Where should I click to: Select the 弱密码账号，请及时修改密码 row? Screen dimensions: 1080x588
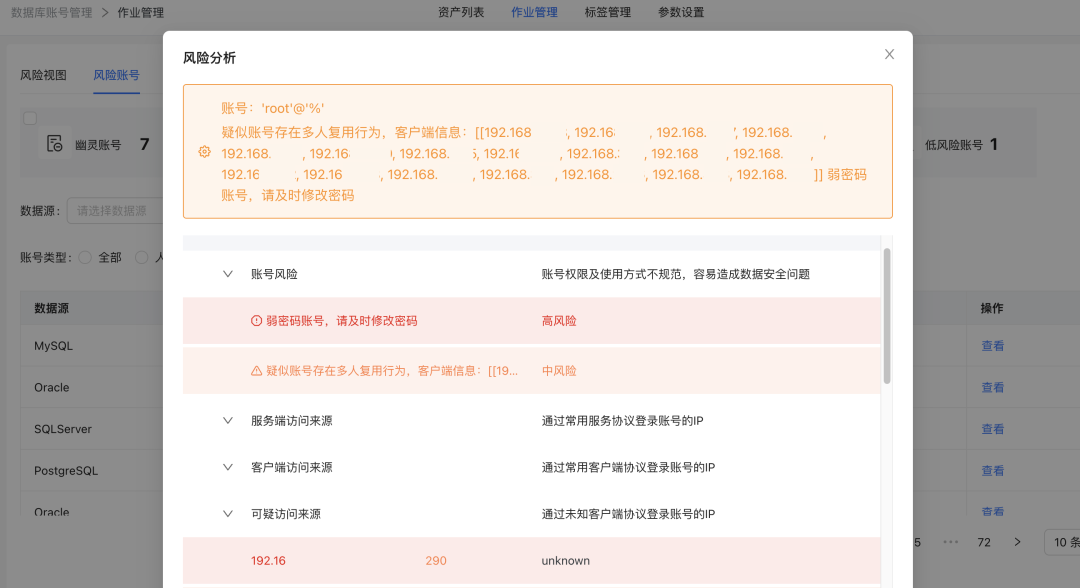click(532, 321)
